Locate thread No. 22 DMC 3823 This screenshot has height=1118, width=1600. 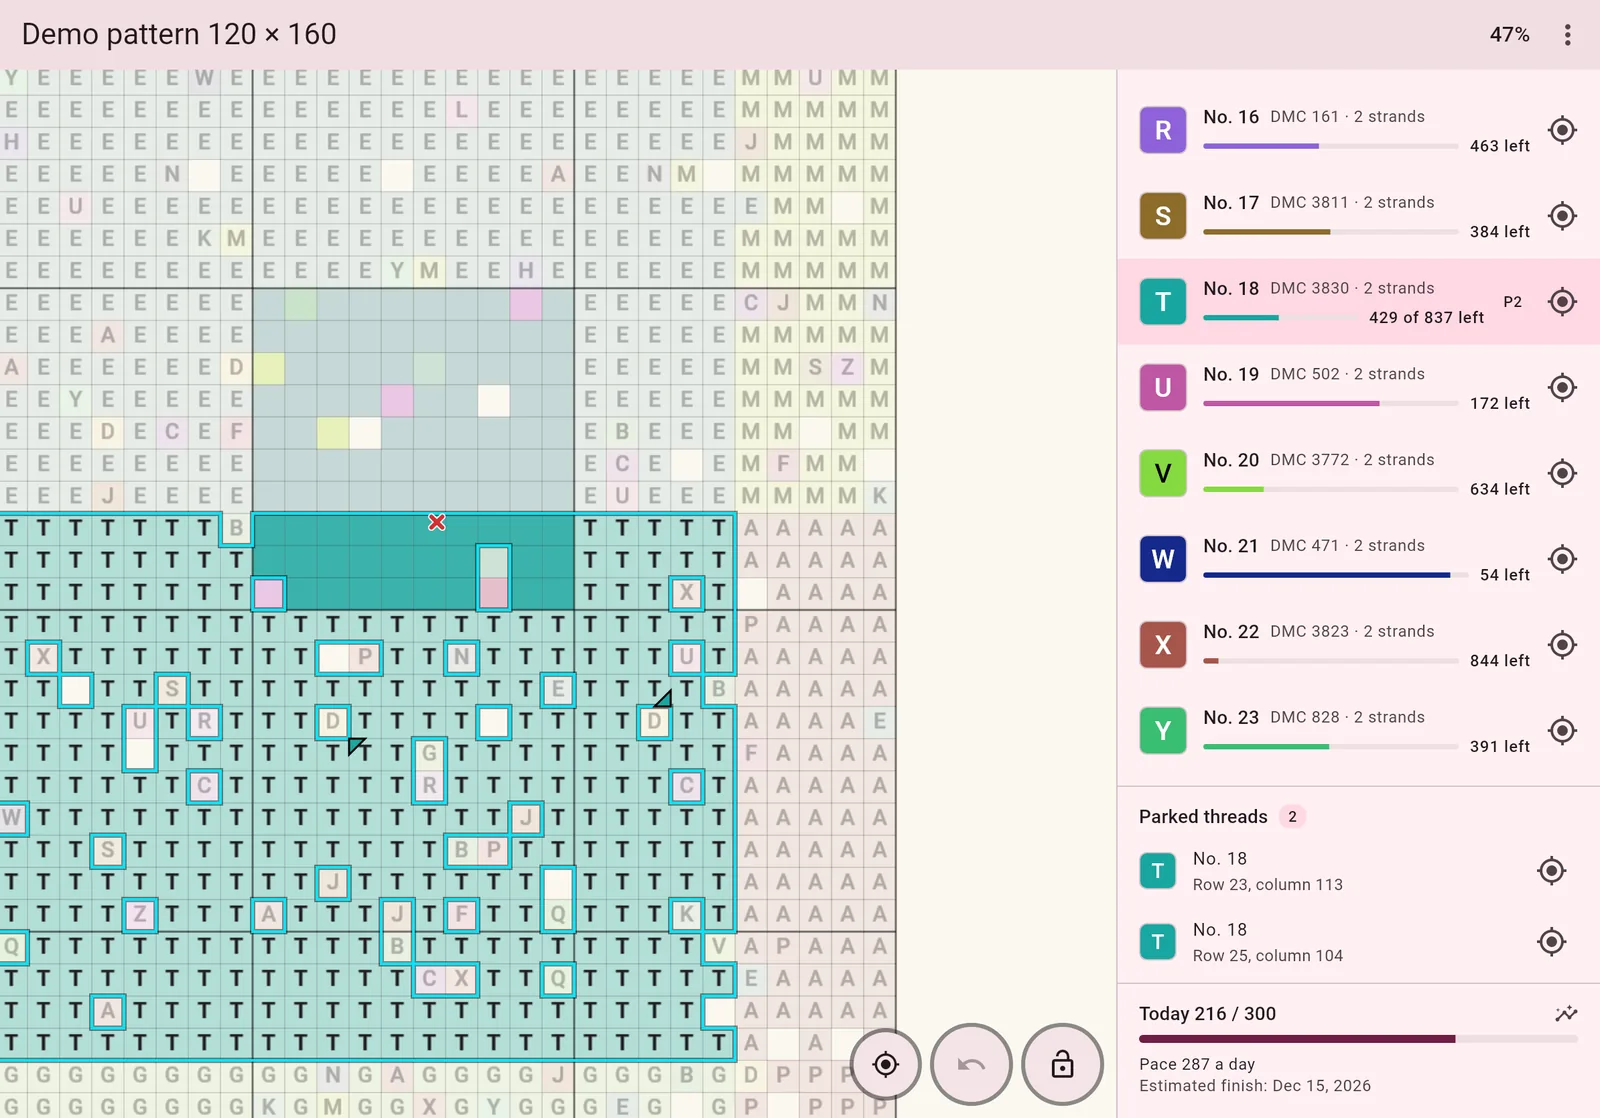pos(1562,645)
